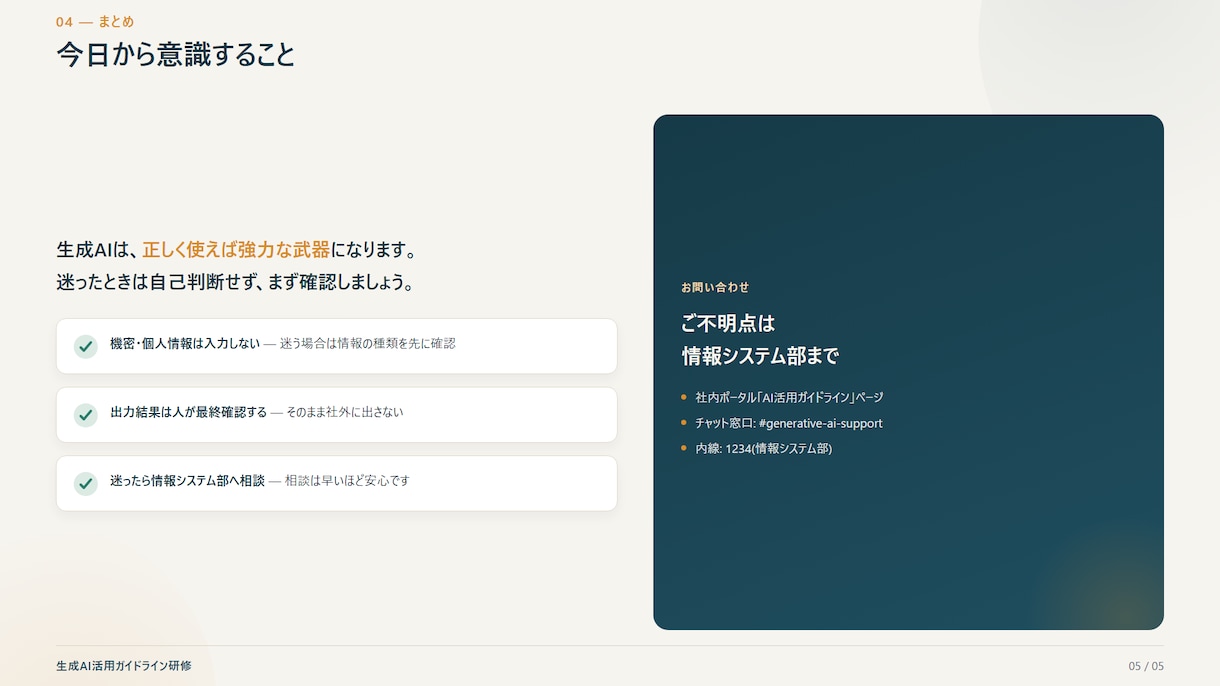Click the section label 04 — まとめ
Screen dimensions: 1220x686
pyautogui.click(x=95, y=22)
